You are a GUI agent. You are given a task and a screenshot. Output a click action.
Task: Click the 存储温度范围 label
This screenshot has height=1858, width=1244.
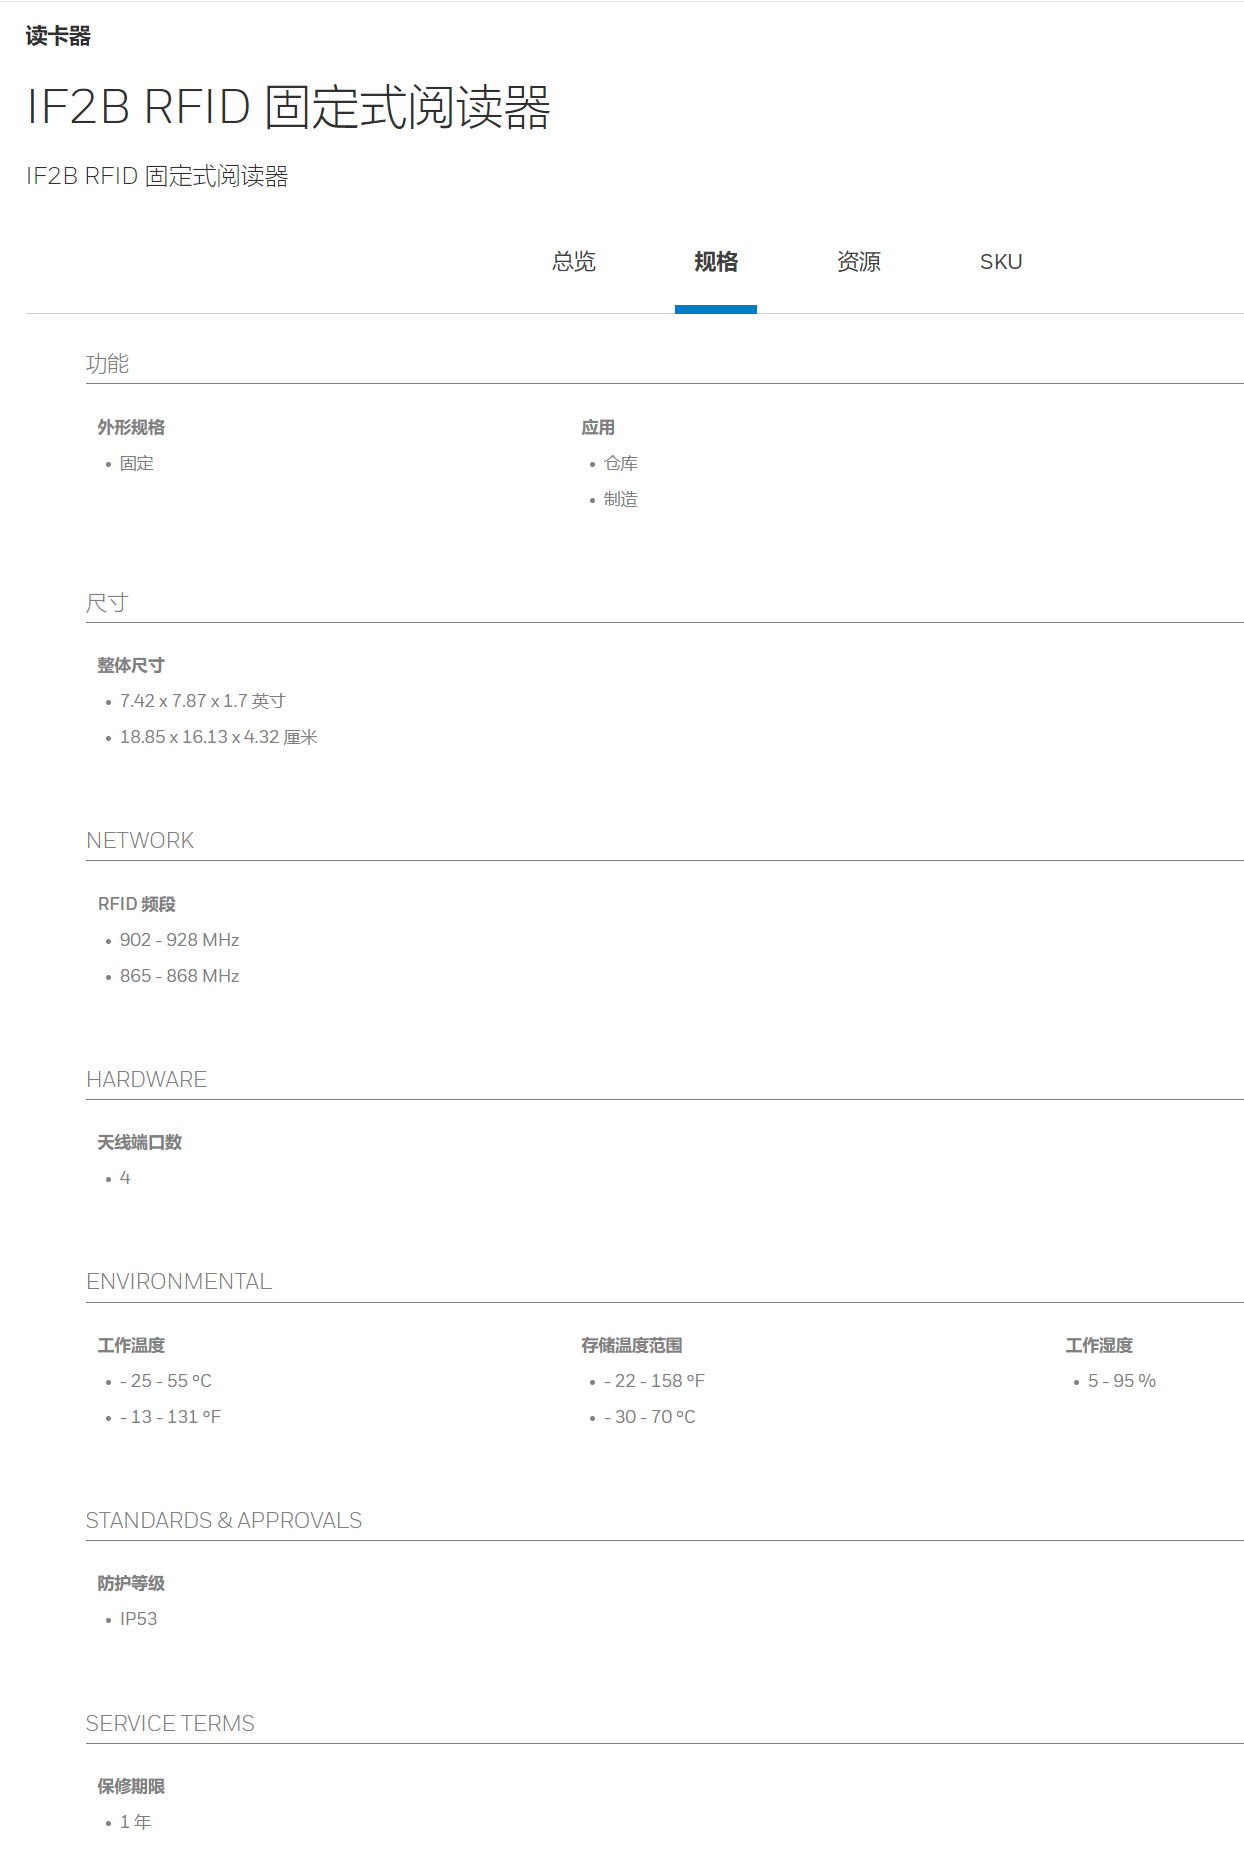[x=631, y=1346]
